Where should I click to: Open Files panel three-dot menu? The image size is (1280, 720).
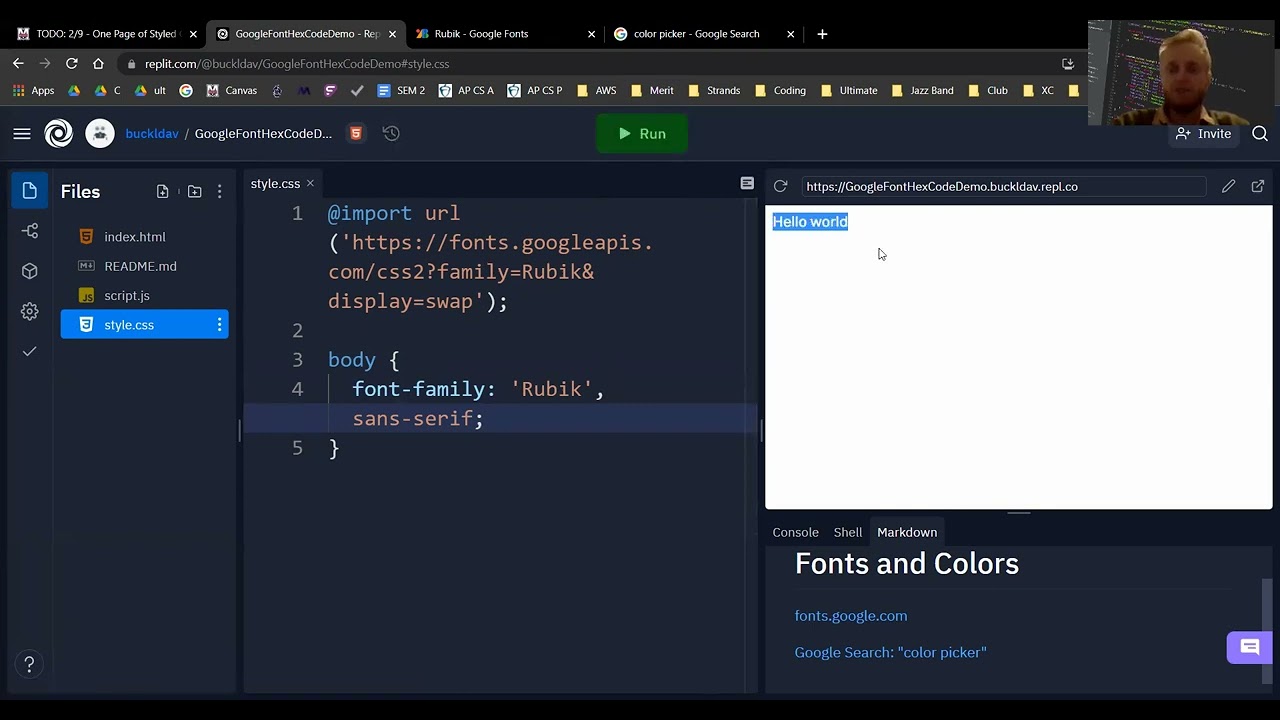(x=219, y=191)
